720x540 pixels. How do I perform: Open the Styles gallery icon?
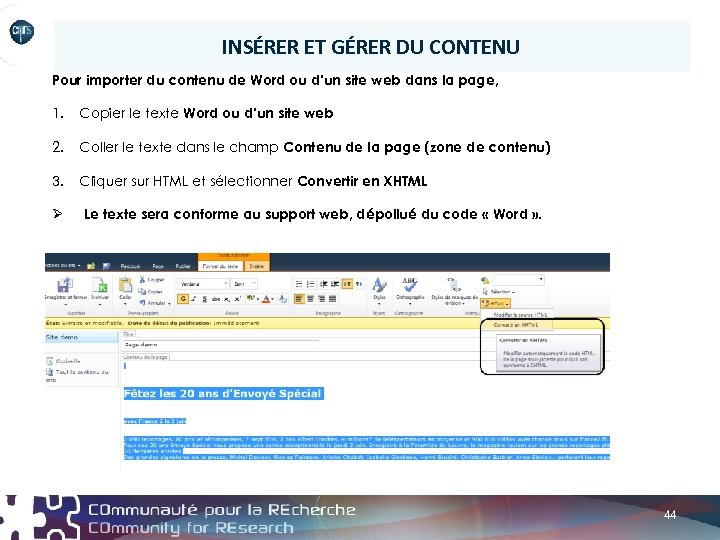pyautogui.click(x=379, y=285)
